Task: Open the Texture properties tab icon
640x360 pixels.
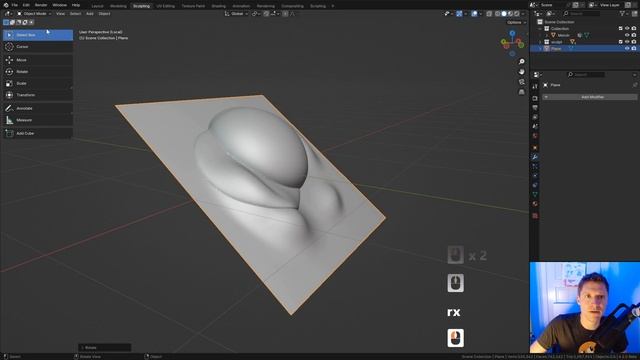Action: click(x=535, y=216)
